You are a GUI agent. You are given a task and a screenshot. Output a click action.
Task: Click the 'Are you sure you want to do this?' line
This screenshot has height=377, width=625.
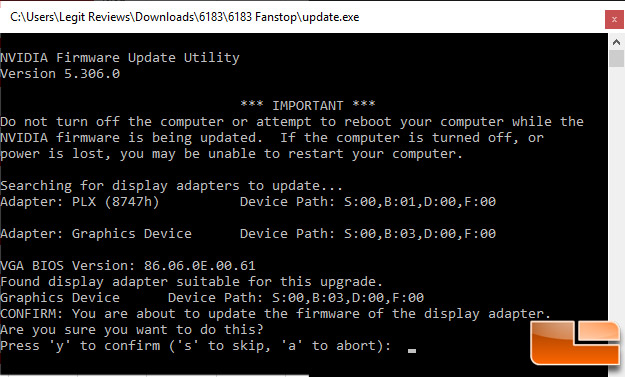[x=132, y=330]
